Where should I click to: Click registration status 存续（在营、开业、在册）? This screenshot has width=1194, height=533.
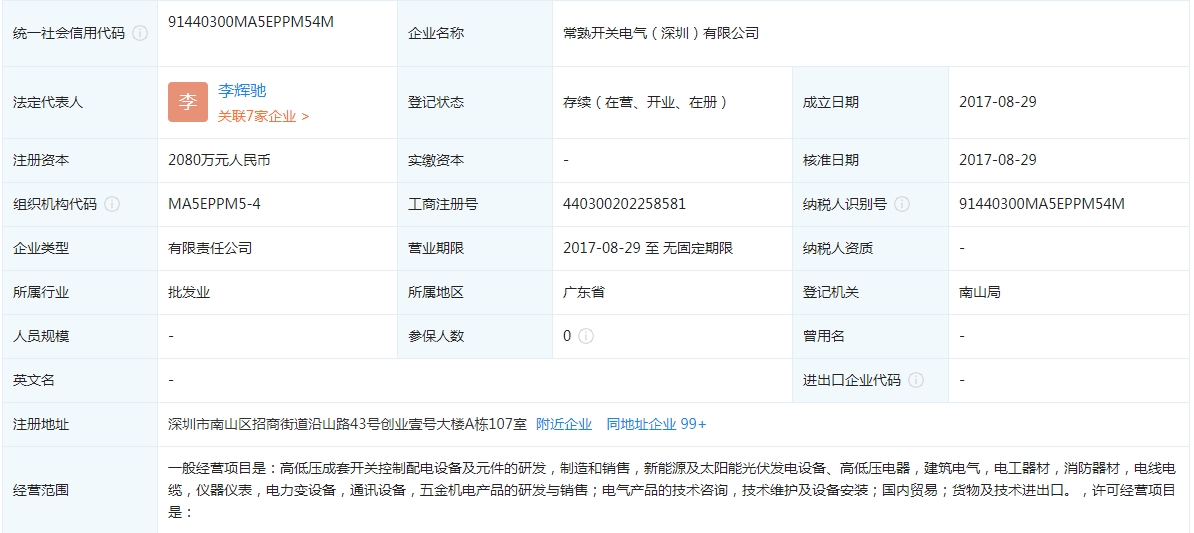[x=646, y=102]
